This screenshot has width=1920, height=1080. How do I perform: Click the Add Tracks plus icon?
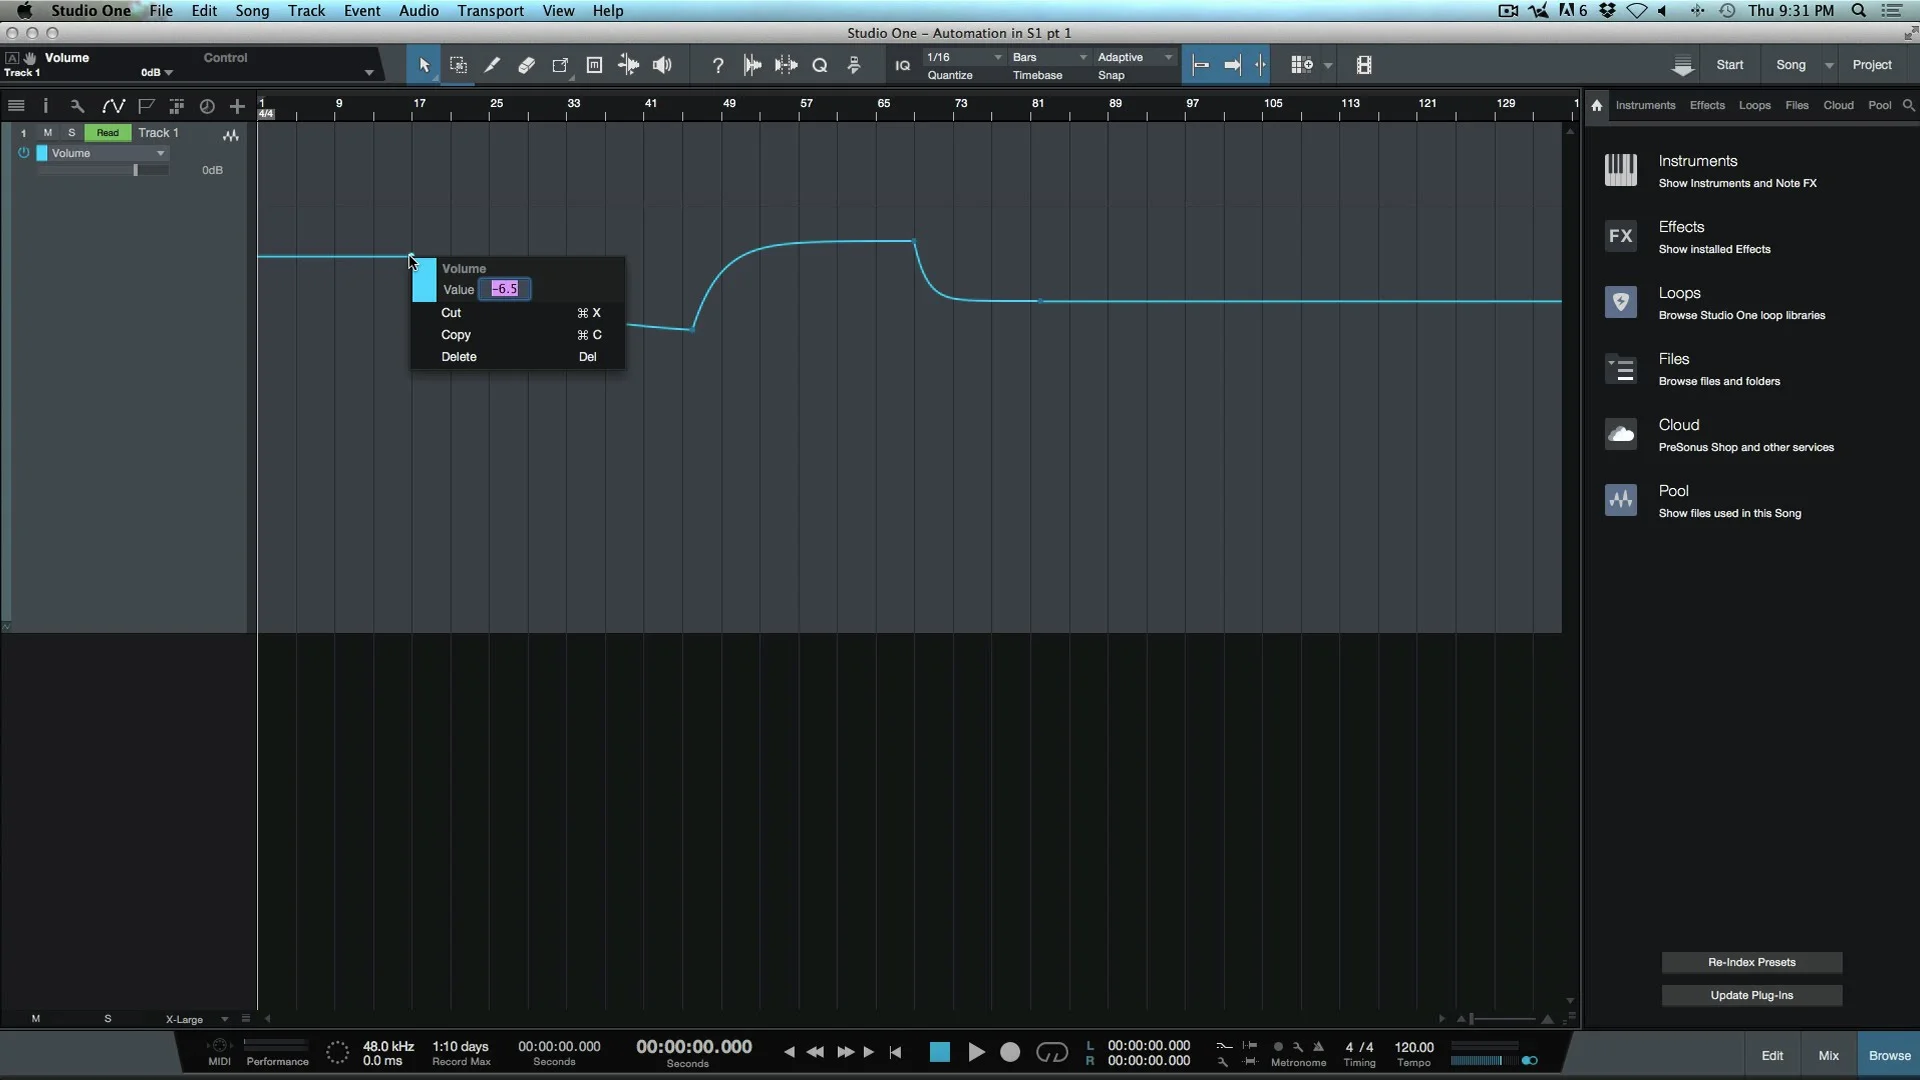237,106
